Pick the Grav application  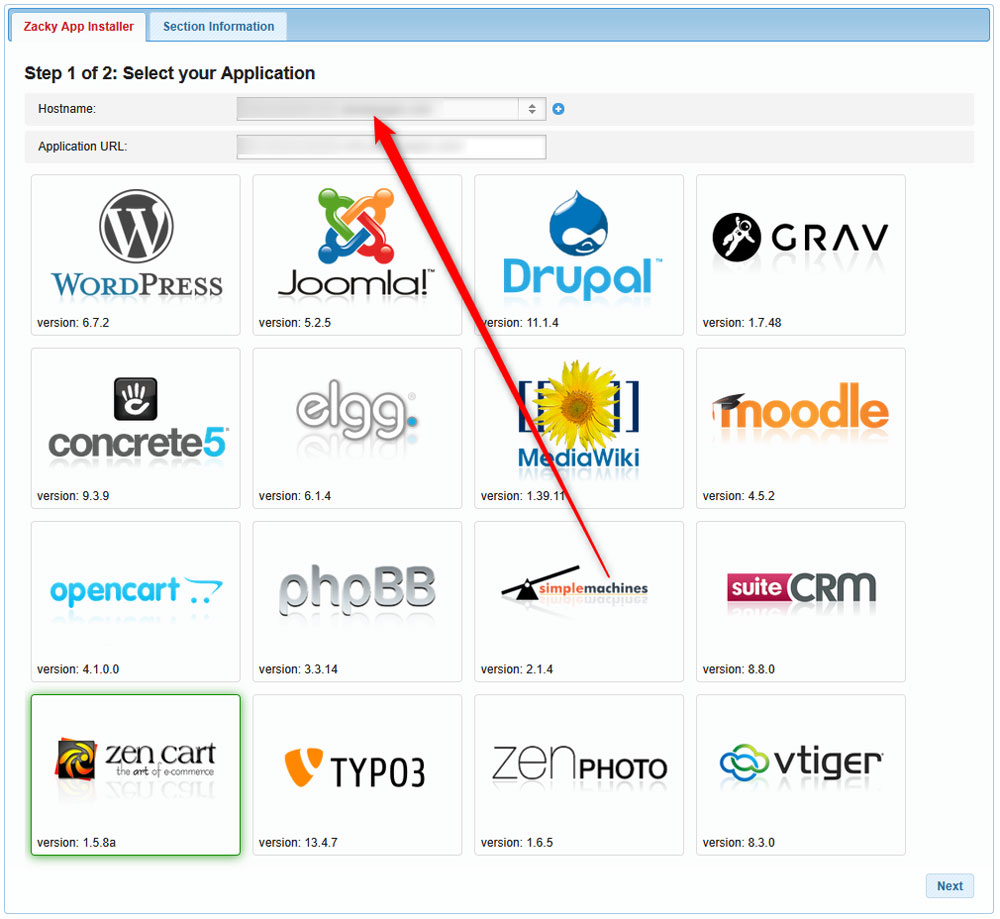(x=800, y=250)
